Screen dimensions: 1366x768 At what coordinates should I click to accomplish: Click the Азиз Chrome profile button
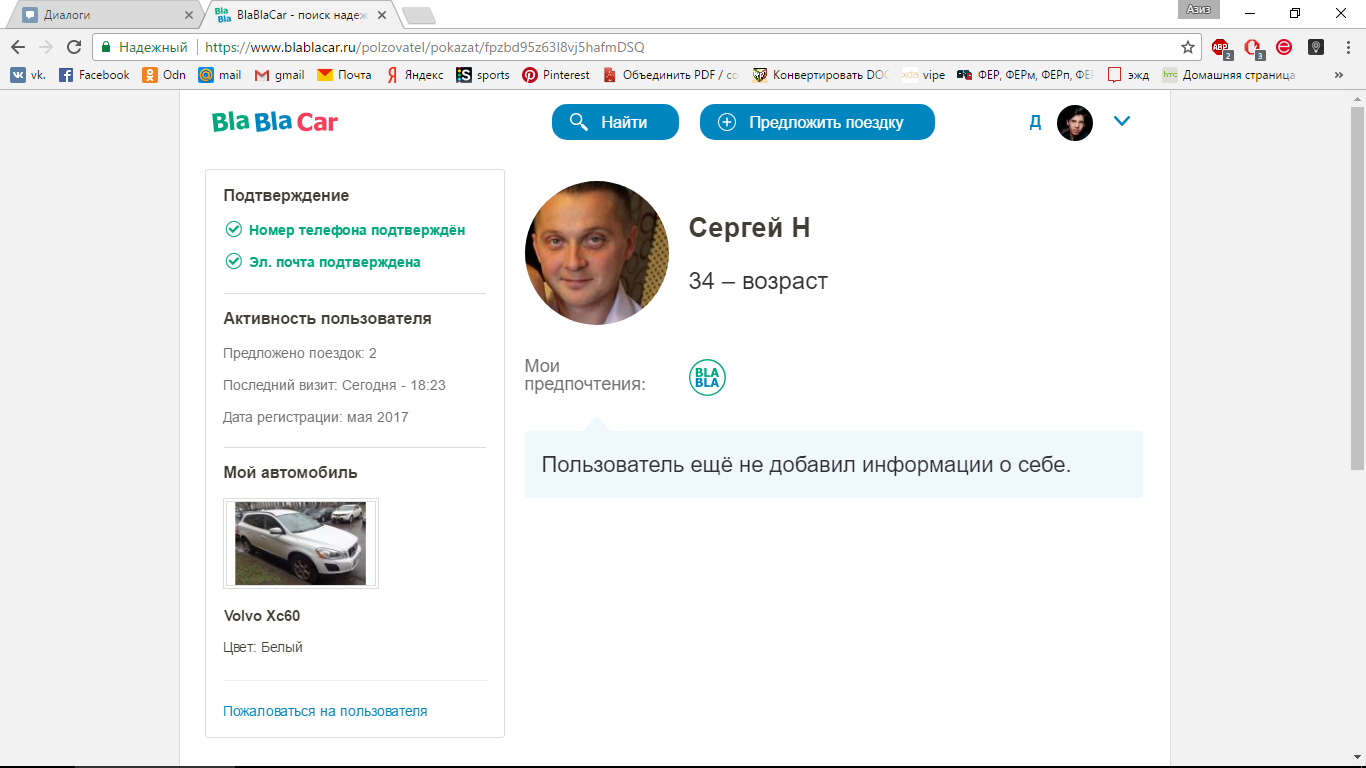click(x=1199, y=9)
